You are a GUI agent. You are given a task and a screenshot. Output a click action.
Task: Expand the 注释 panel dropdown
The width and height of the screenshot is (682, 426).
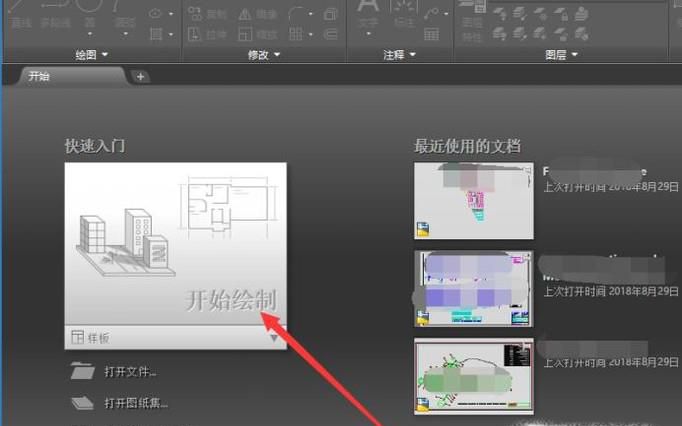[411, 55]
